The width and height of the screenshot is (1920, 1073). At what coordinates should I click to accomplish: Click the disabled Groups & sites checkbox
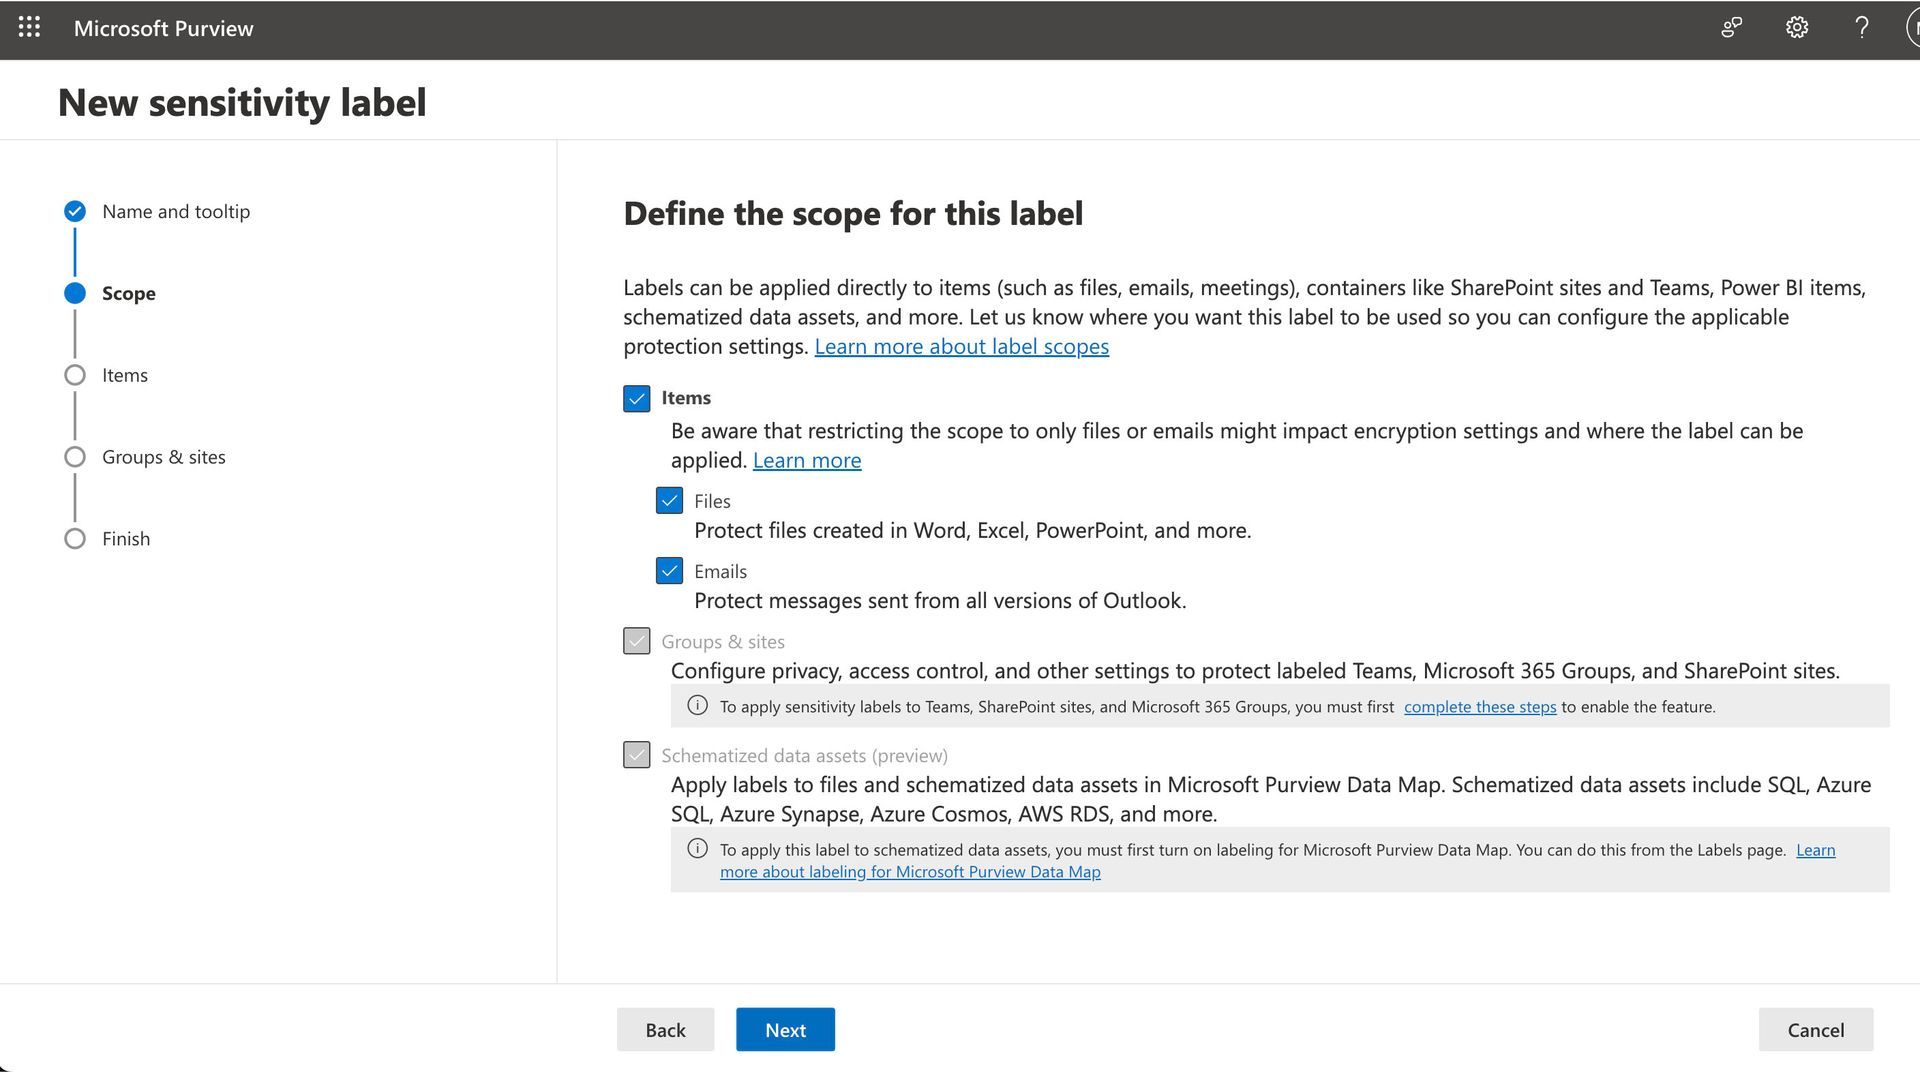pos(637,641)
